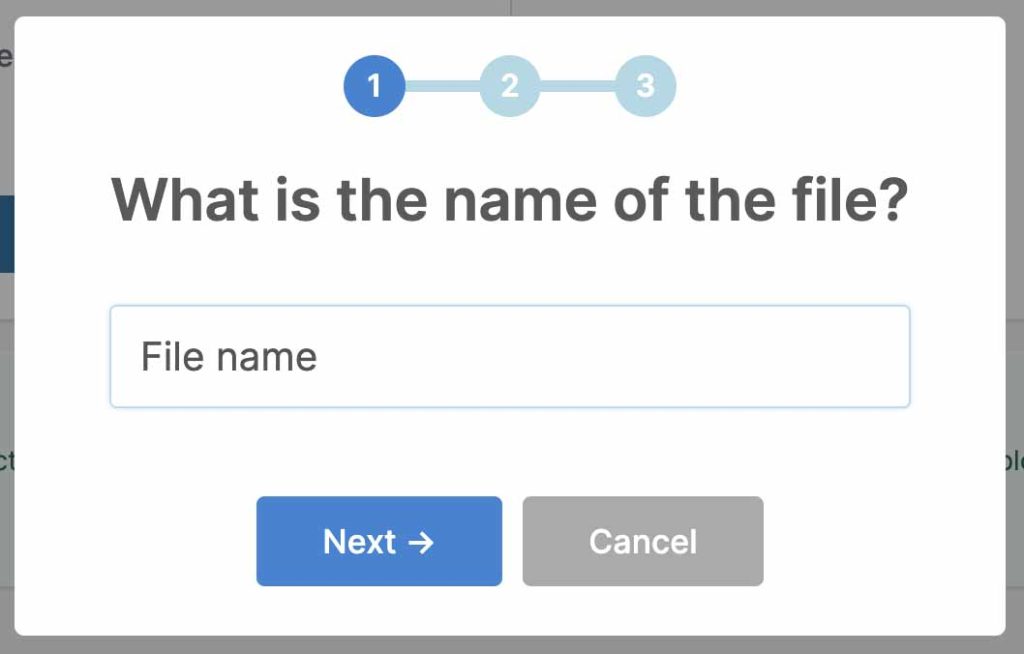Click inside the File name input field
This screenshot has width=1024, height=654.
pyautogui.click(x=510, y=356)
